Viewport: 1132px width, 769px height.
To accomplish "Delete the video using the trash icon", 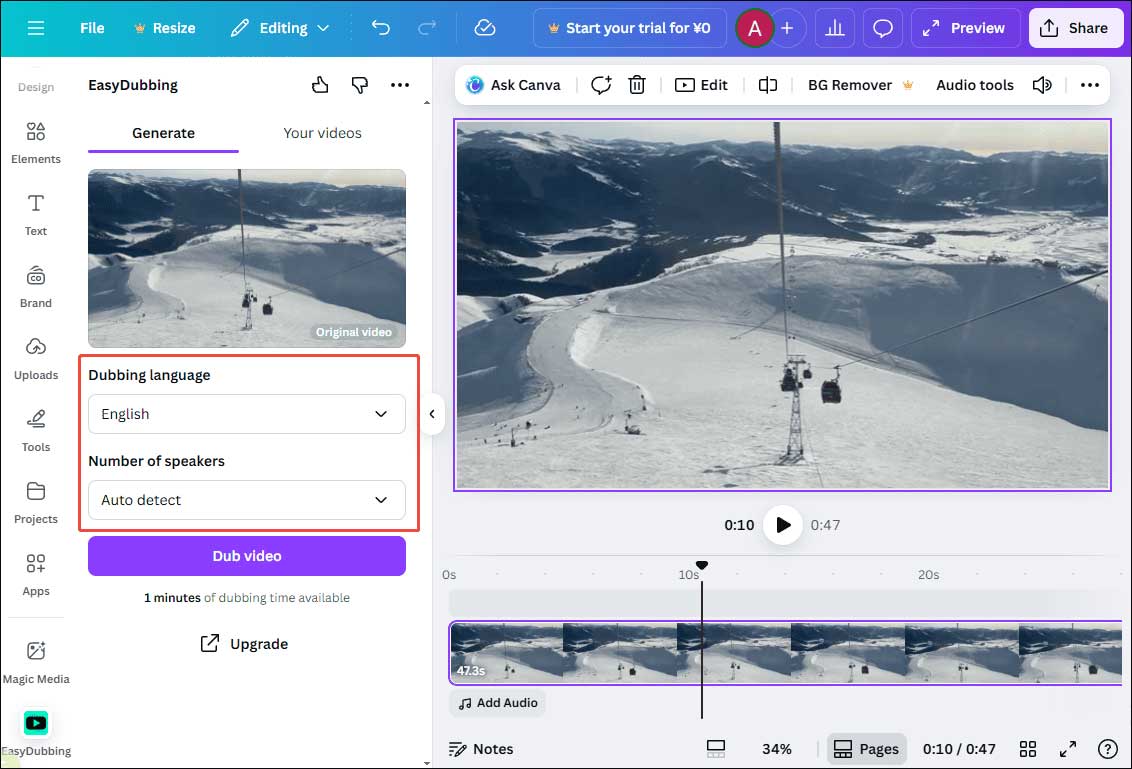I will pyautogui.click(x=637, y=85).
